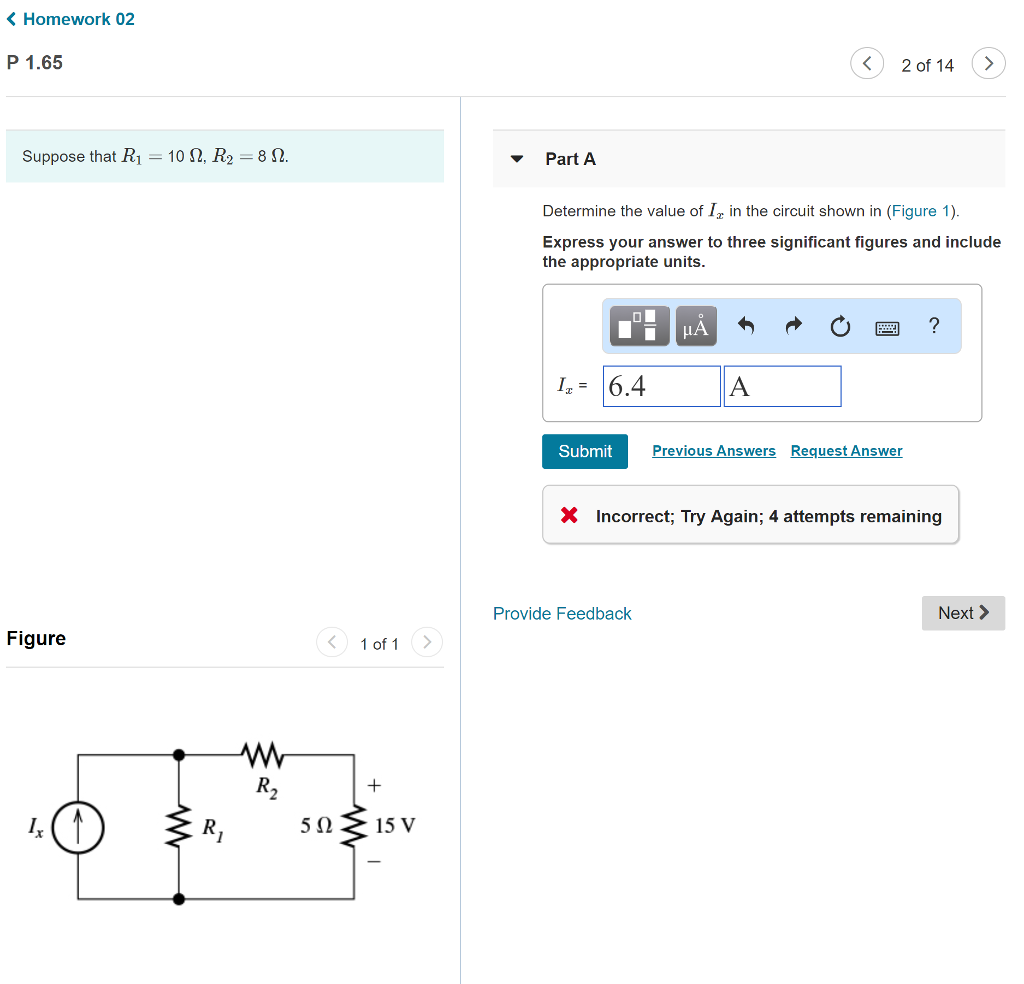Show next figure arrow
This screenshot has height=984, width=1024.
[x=426, y=643]
